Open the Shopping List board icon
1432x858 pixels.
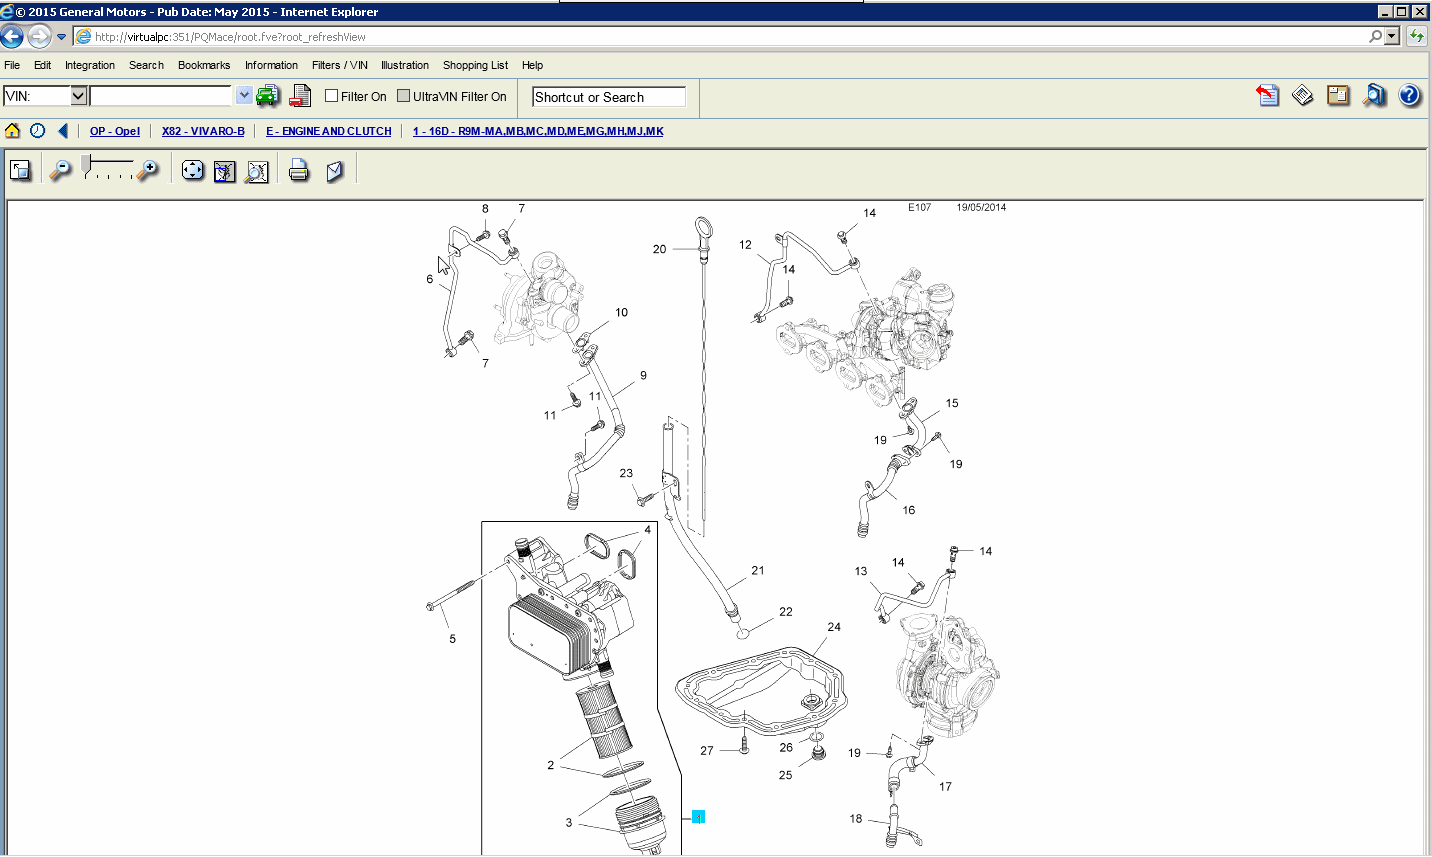(1338, 95)
